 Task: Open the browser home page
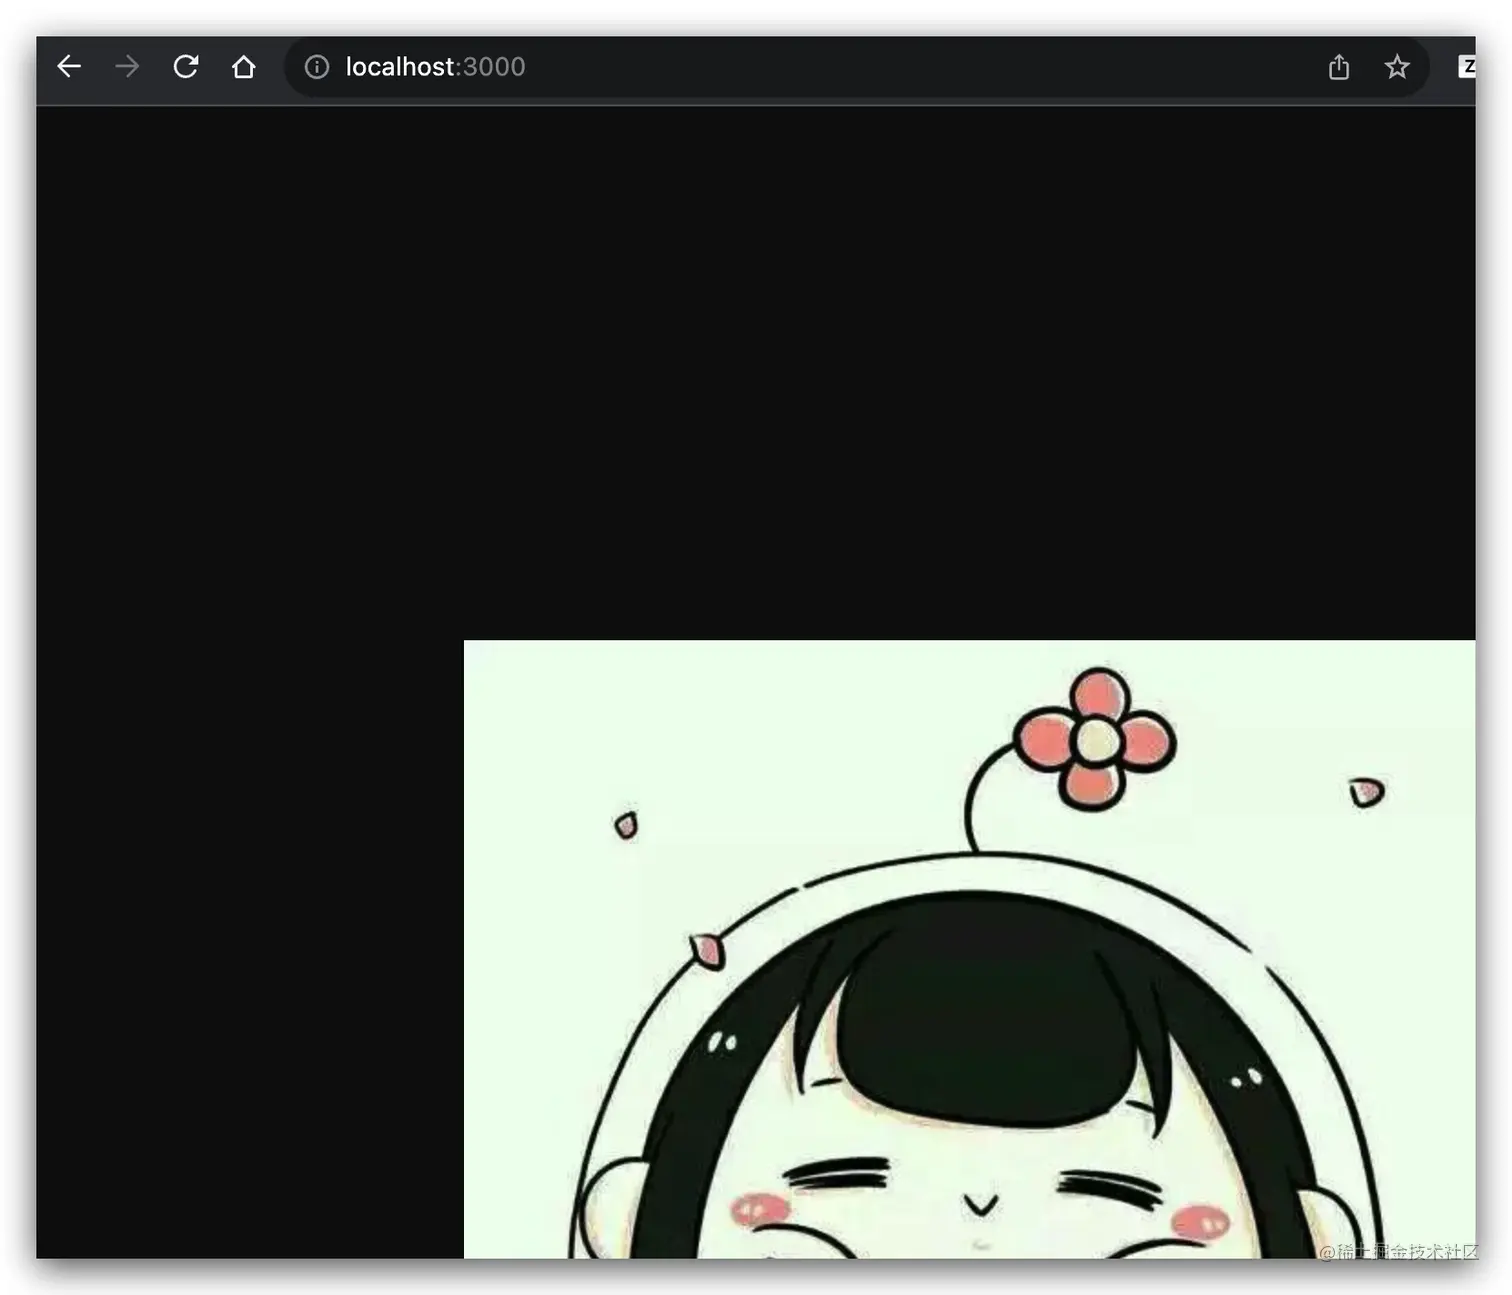pos(244,66)
